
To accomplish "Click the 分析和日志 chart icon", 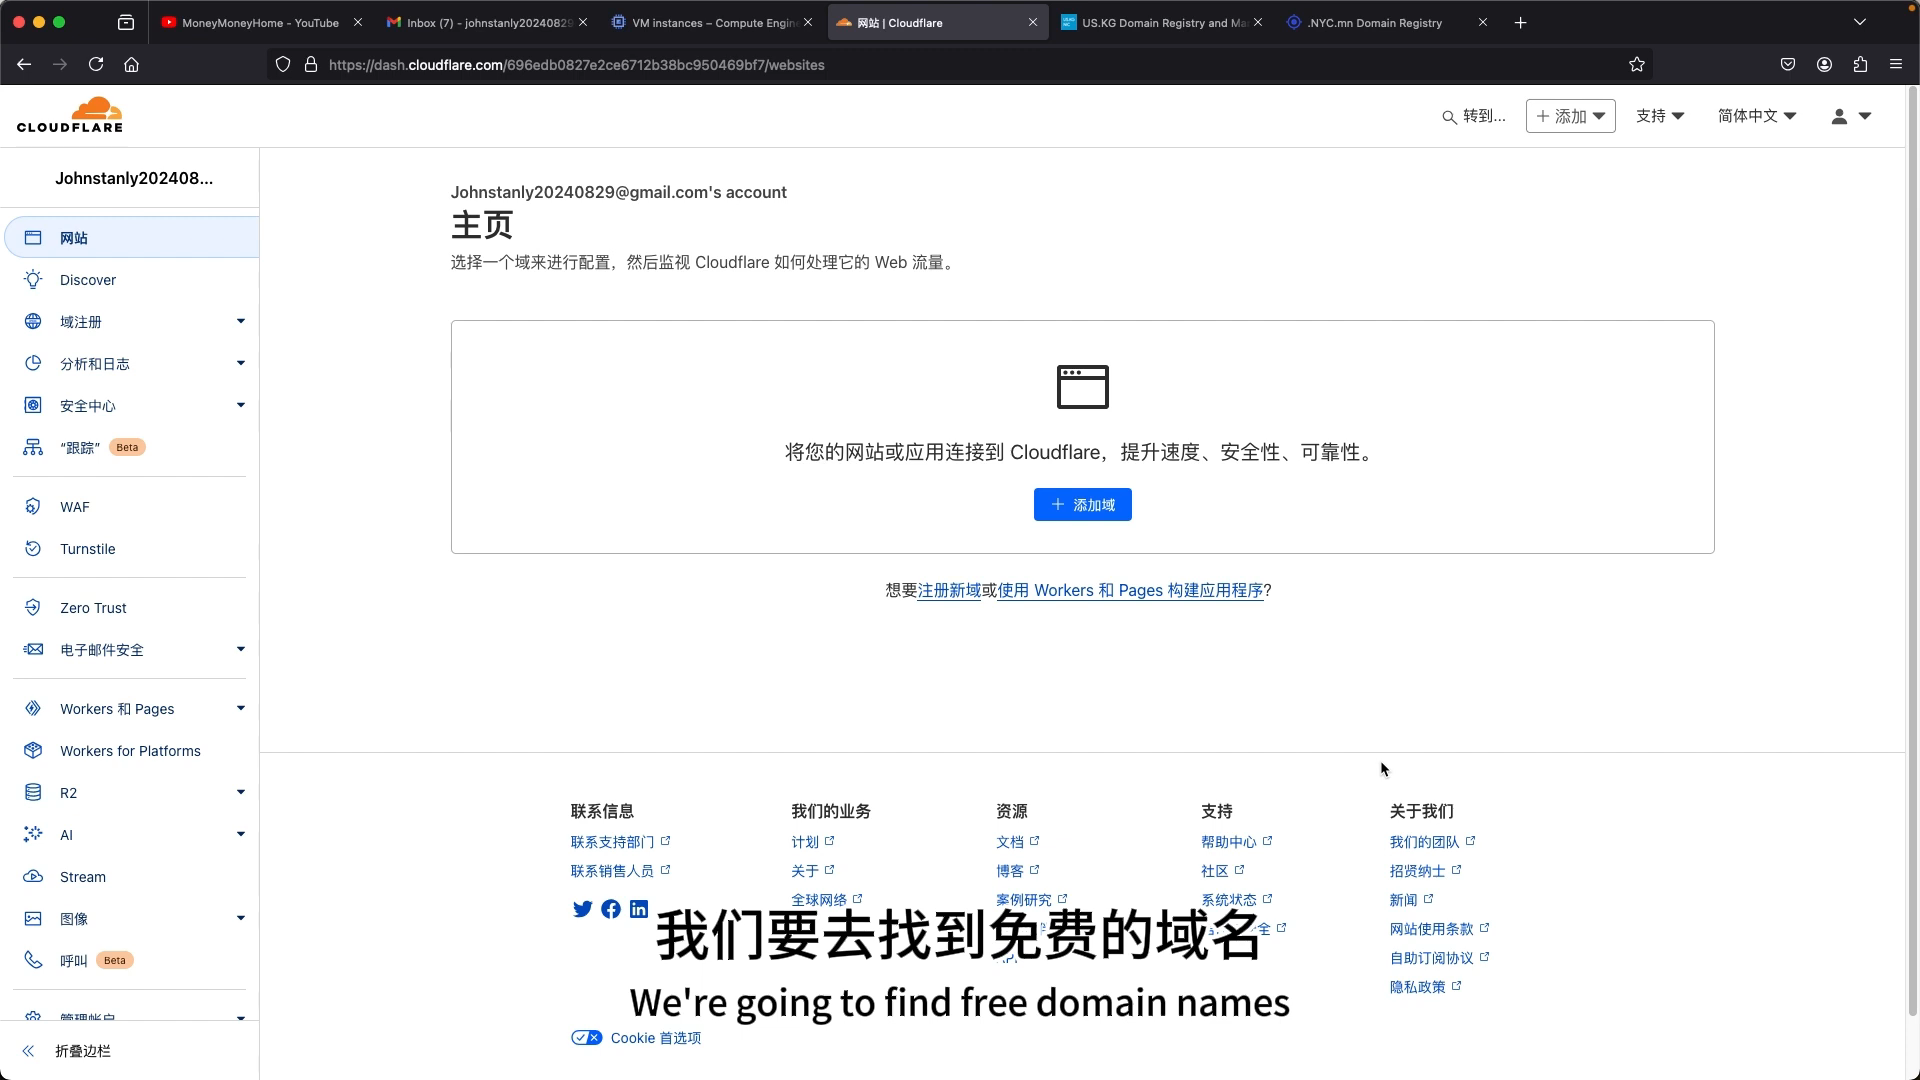I will pos(33,364).
